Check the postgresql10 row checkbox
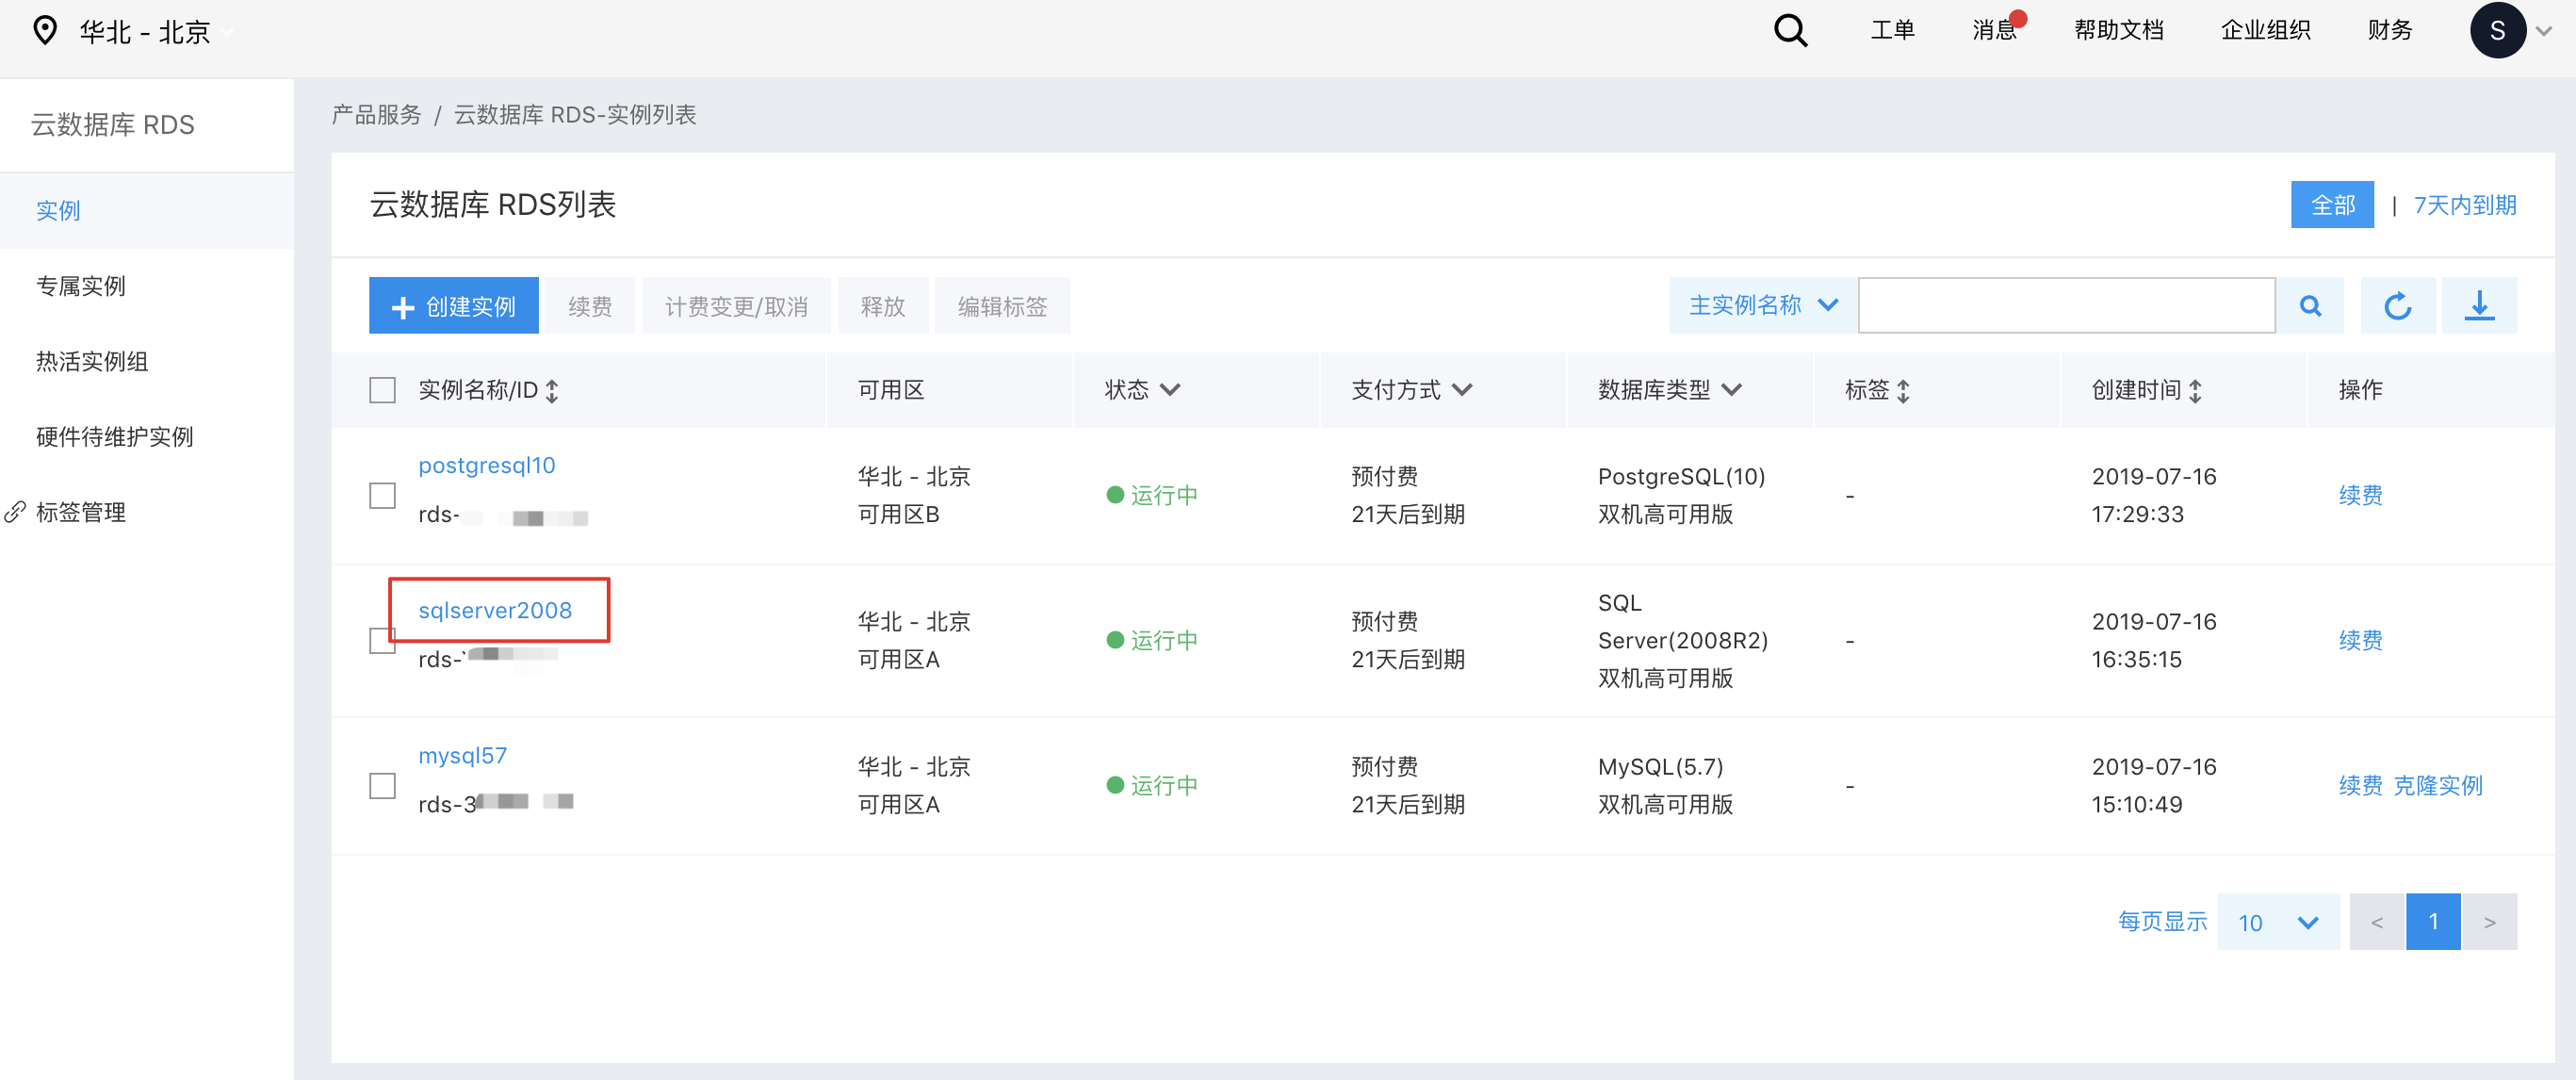Screen dimensions: 2576x1080 [382, 496]
